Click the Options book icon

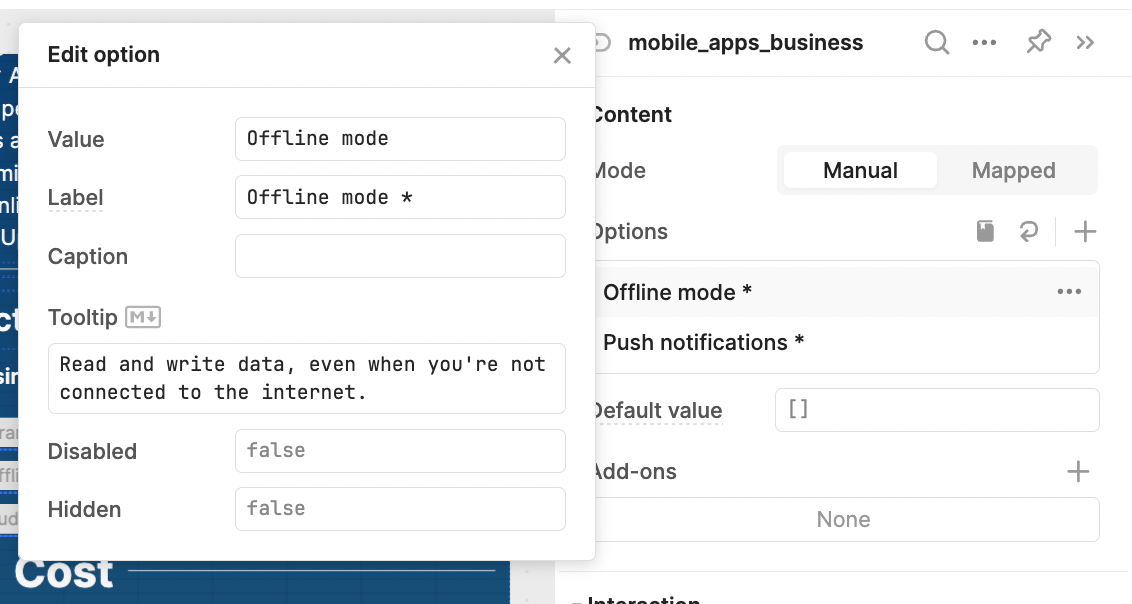point(985,231)
